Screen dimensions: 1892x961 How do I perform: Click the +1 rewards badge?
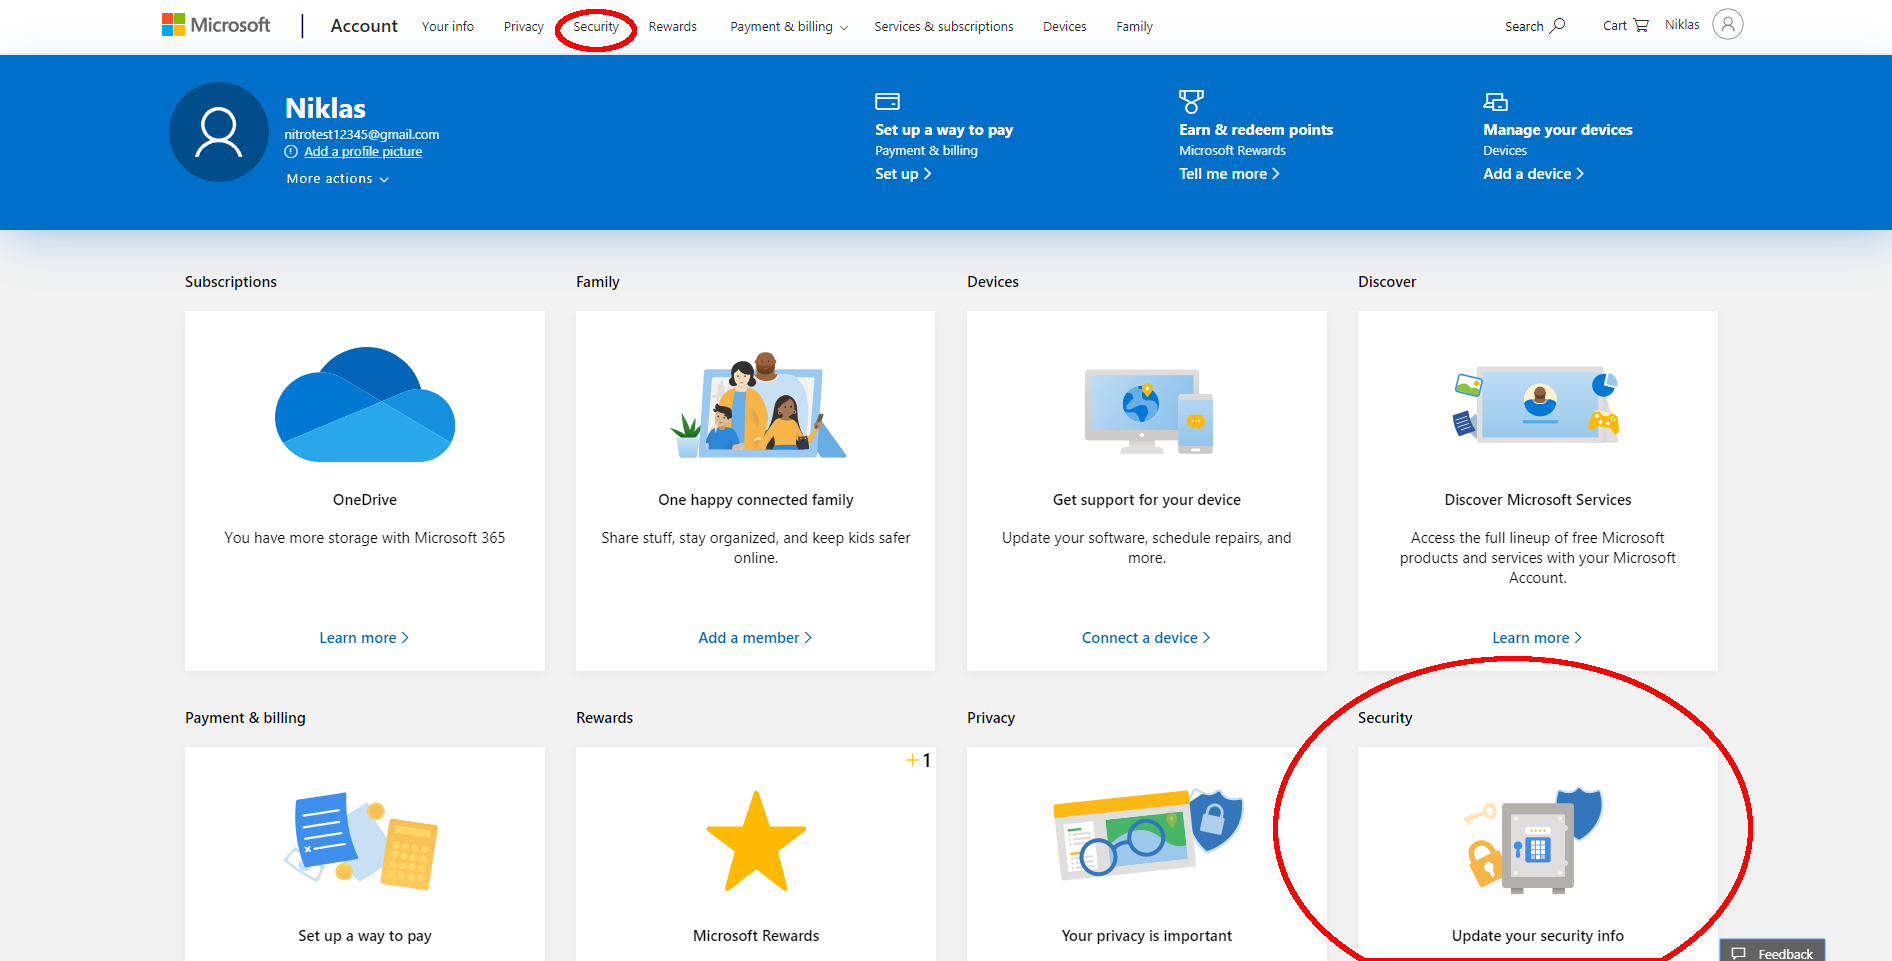click(919, 761)
